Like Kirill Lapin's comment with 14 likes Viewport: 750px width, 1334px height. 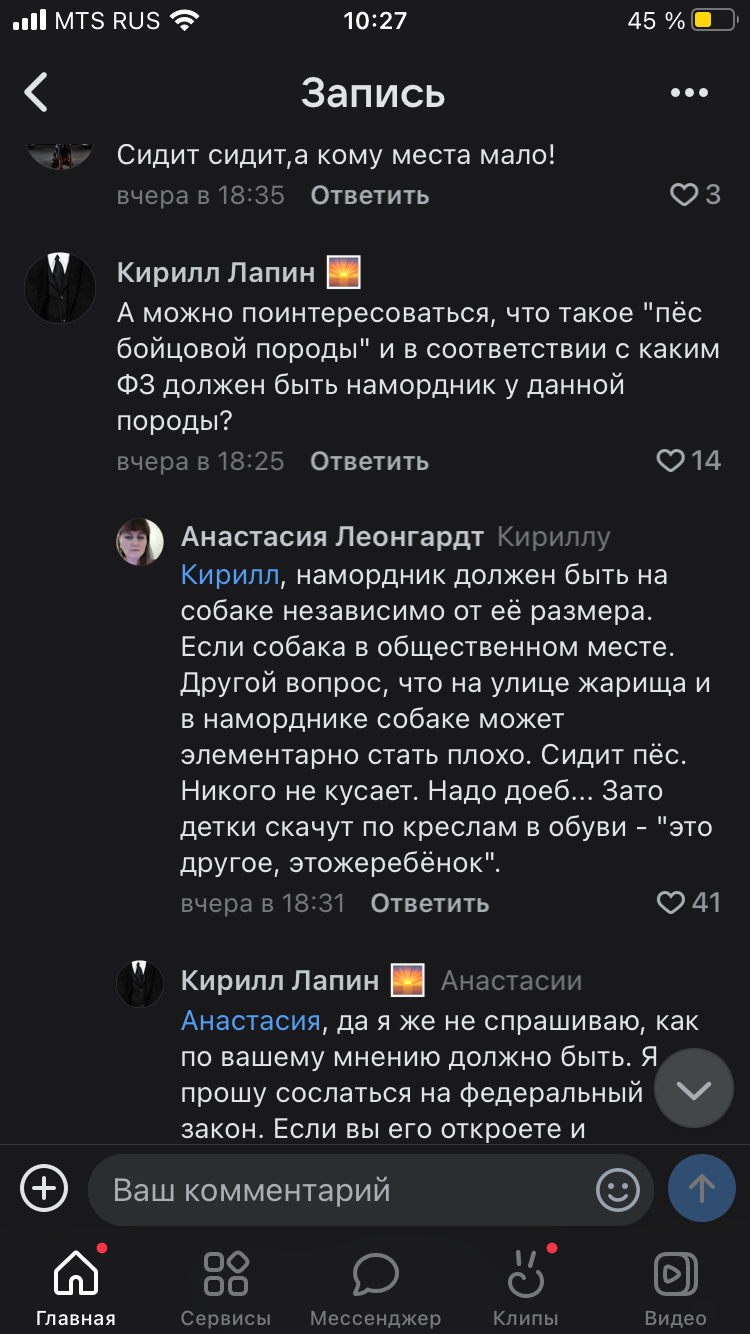pyautogui.click(x=670, y=460)
